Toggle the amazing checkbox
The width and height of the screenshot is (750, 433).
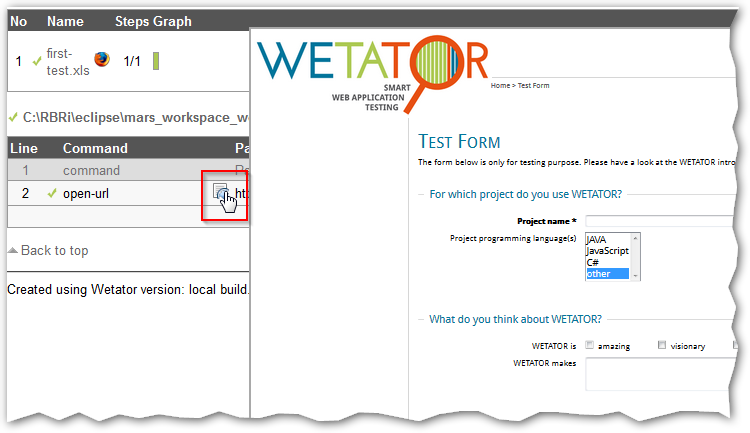pyautogui.click(x=590, y=345)
